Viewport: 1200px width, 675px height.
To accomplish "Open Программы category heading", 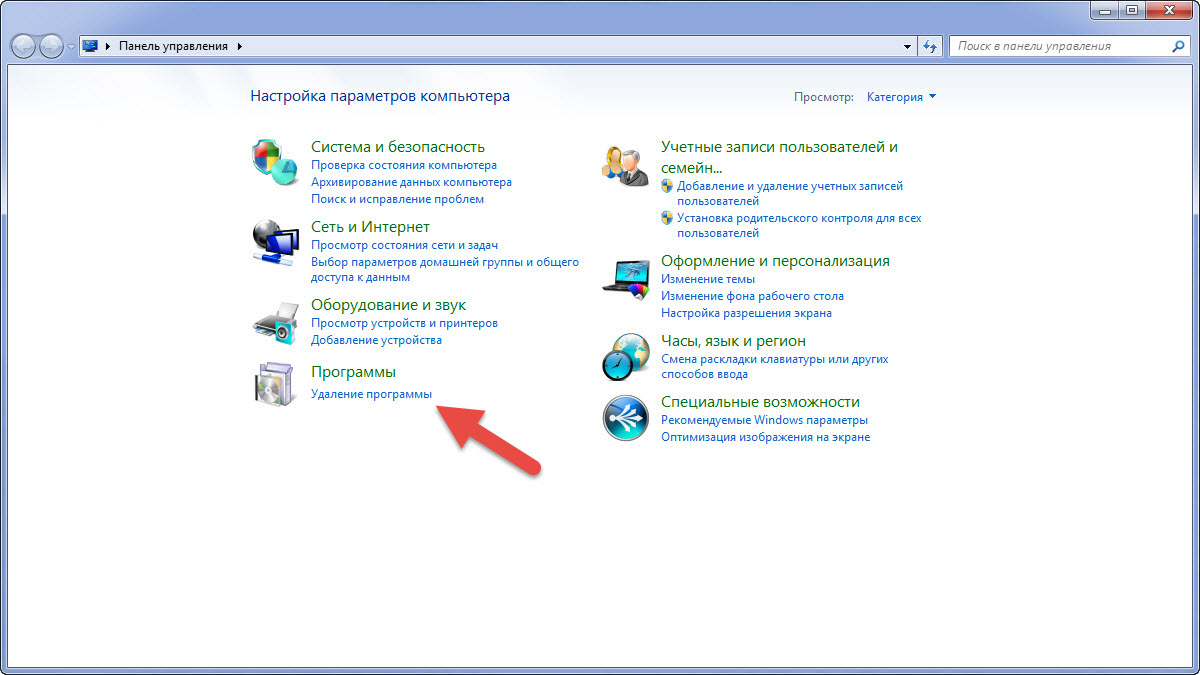I will point(353,372).
